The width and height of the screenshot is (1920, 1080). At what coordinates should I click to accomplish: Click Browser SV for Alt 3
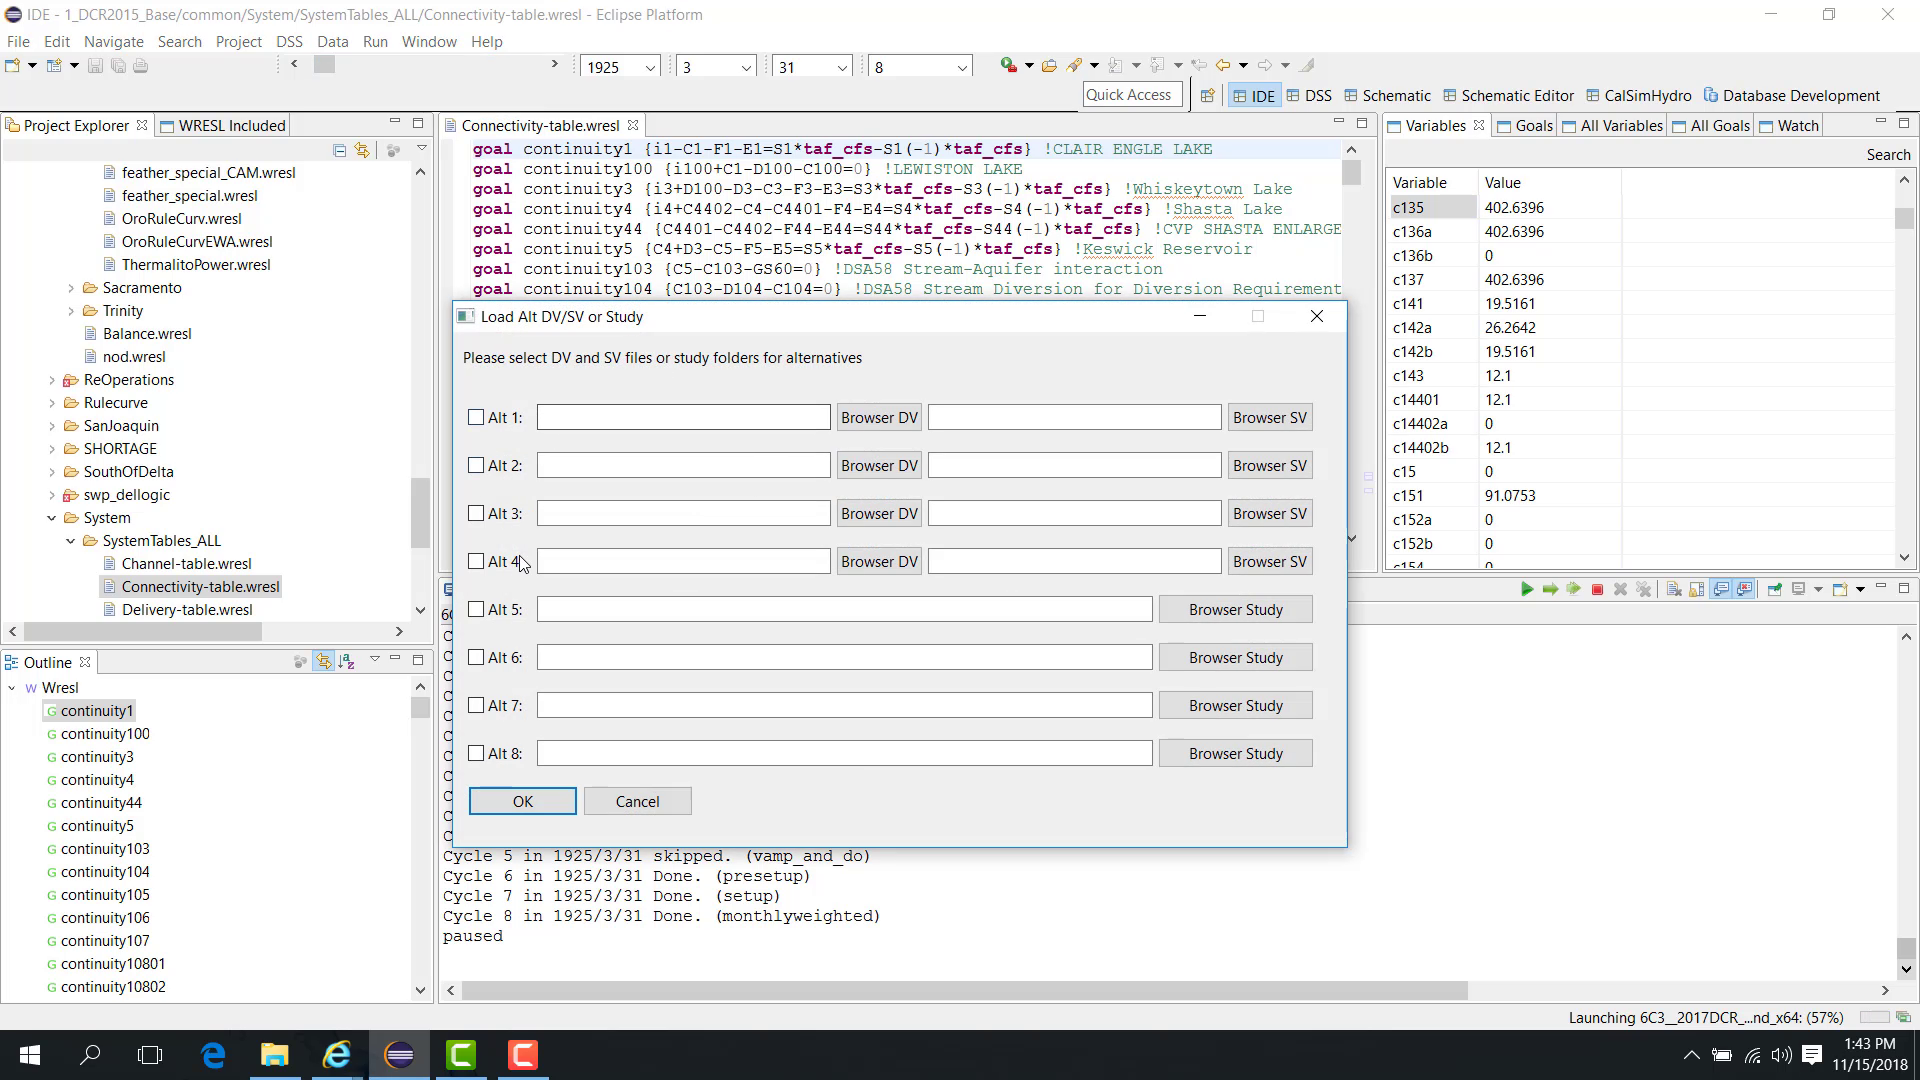tap(1270, 513)
